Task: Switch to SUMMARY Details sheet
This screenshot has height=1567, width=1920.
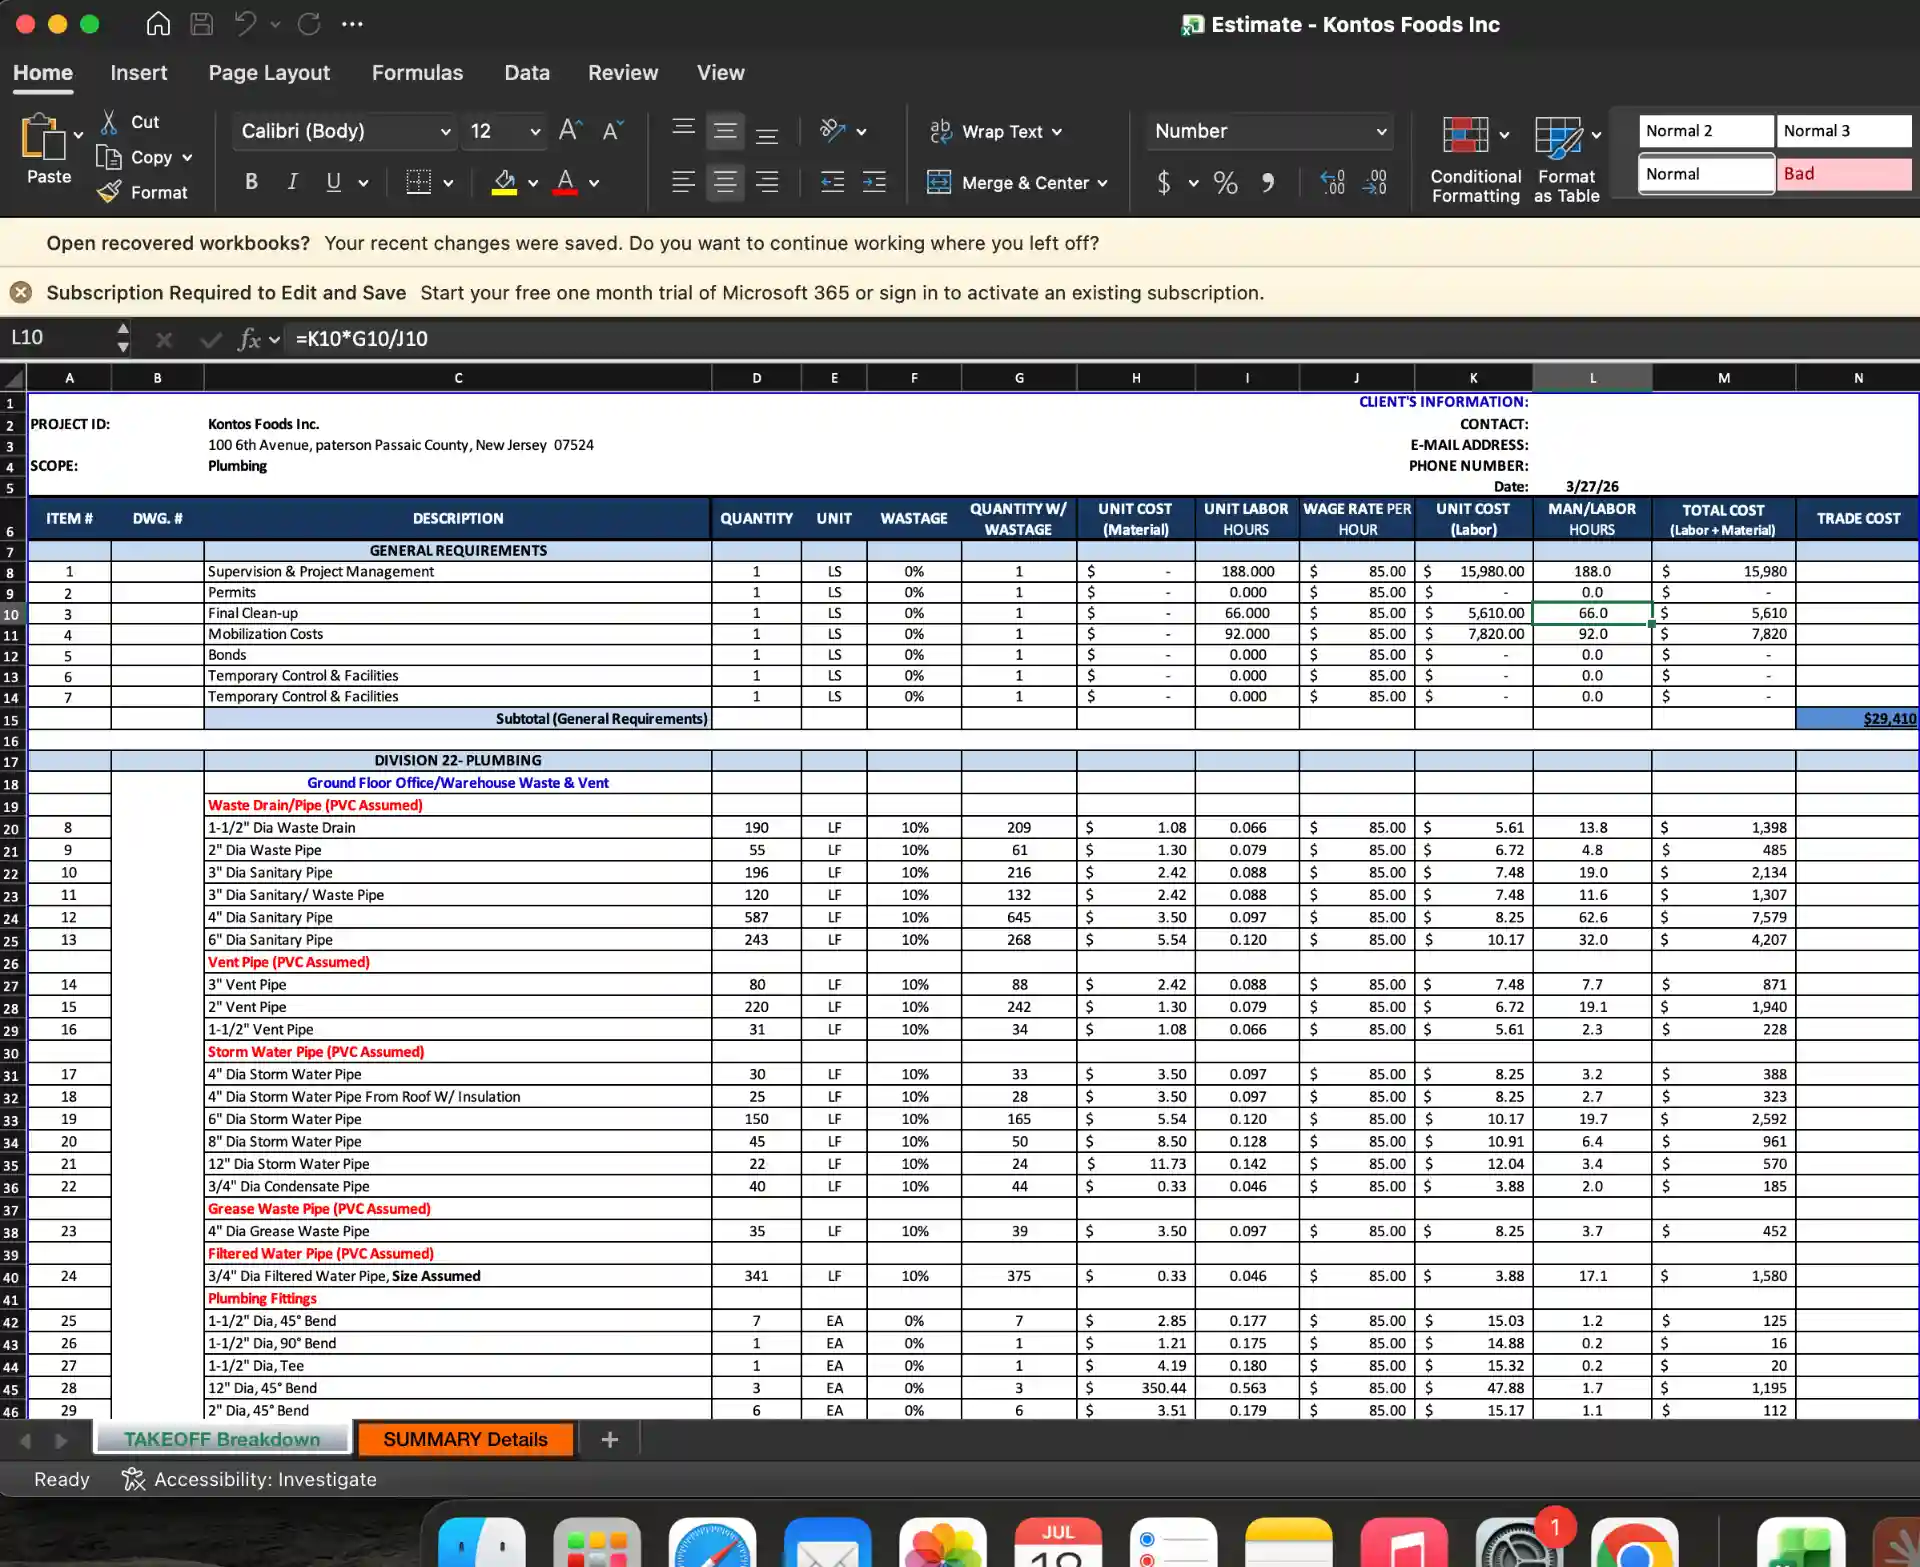Action: pyautogui.click(x=465, y=1439)
